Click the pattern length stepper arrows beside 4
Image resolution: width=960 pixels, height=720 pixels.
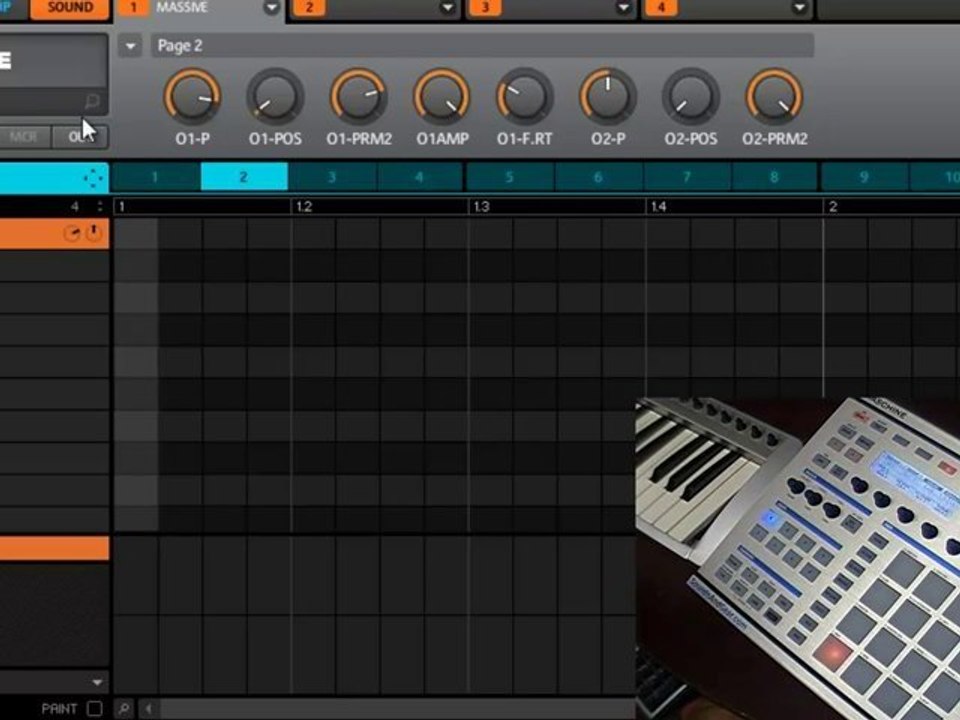point(100,206)
